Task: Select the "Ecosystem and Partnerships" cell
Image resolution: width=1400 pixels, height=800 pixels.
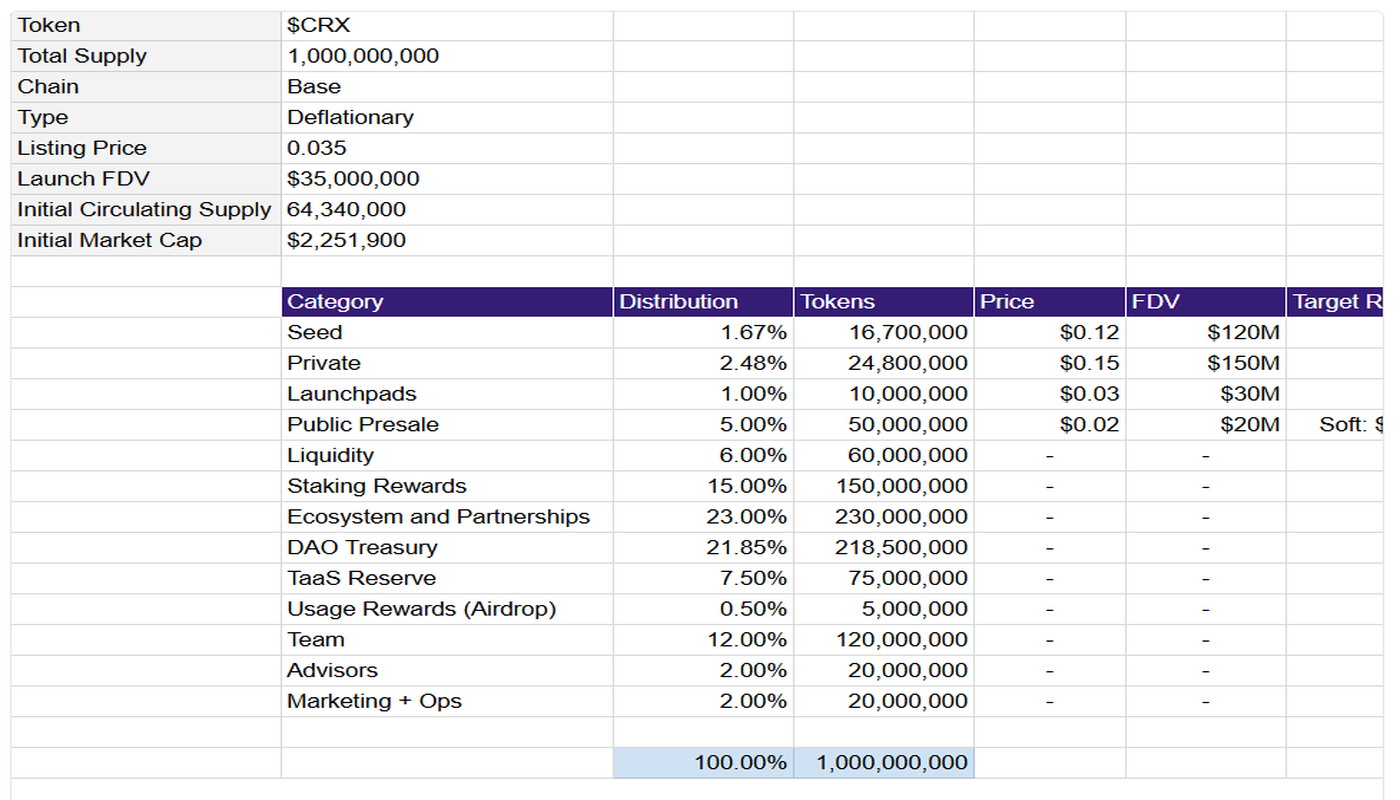Action: click(x=447, y=517)
